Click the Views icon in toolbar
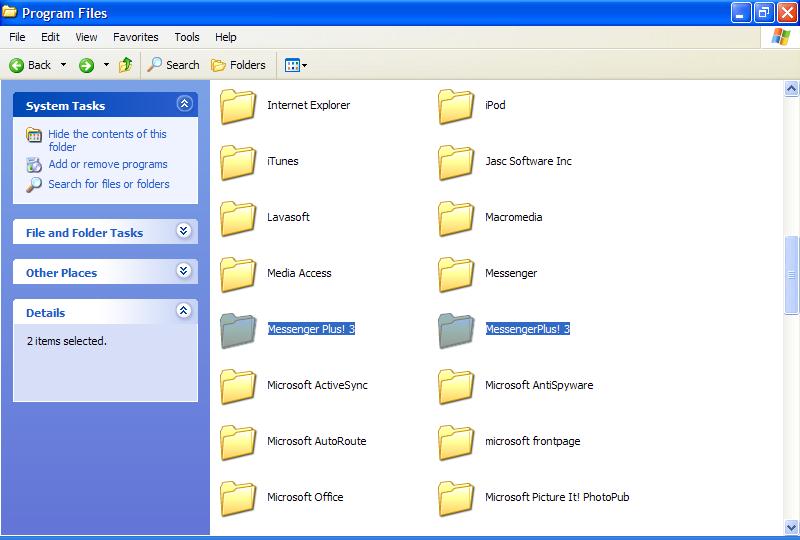The height and width of the screenshot is (540, 800). (292, 65)
